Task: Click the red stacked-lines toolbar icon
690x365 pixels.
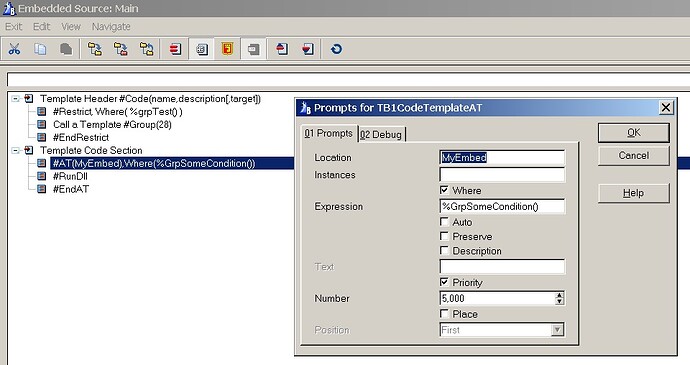Action: tap(175, 49)
